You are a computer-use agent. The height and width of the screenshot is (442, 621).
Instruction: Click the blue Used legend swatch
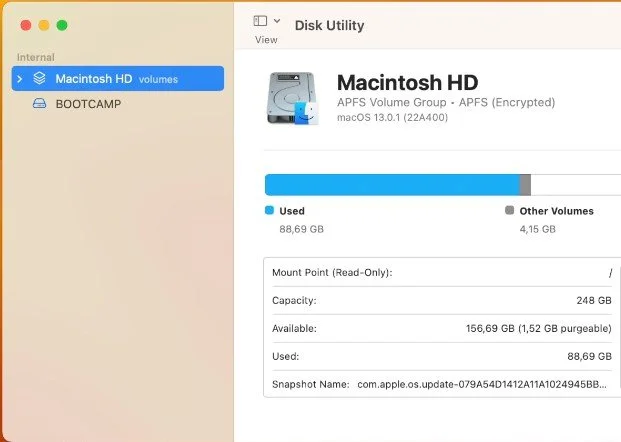[269, 210]
